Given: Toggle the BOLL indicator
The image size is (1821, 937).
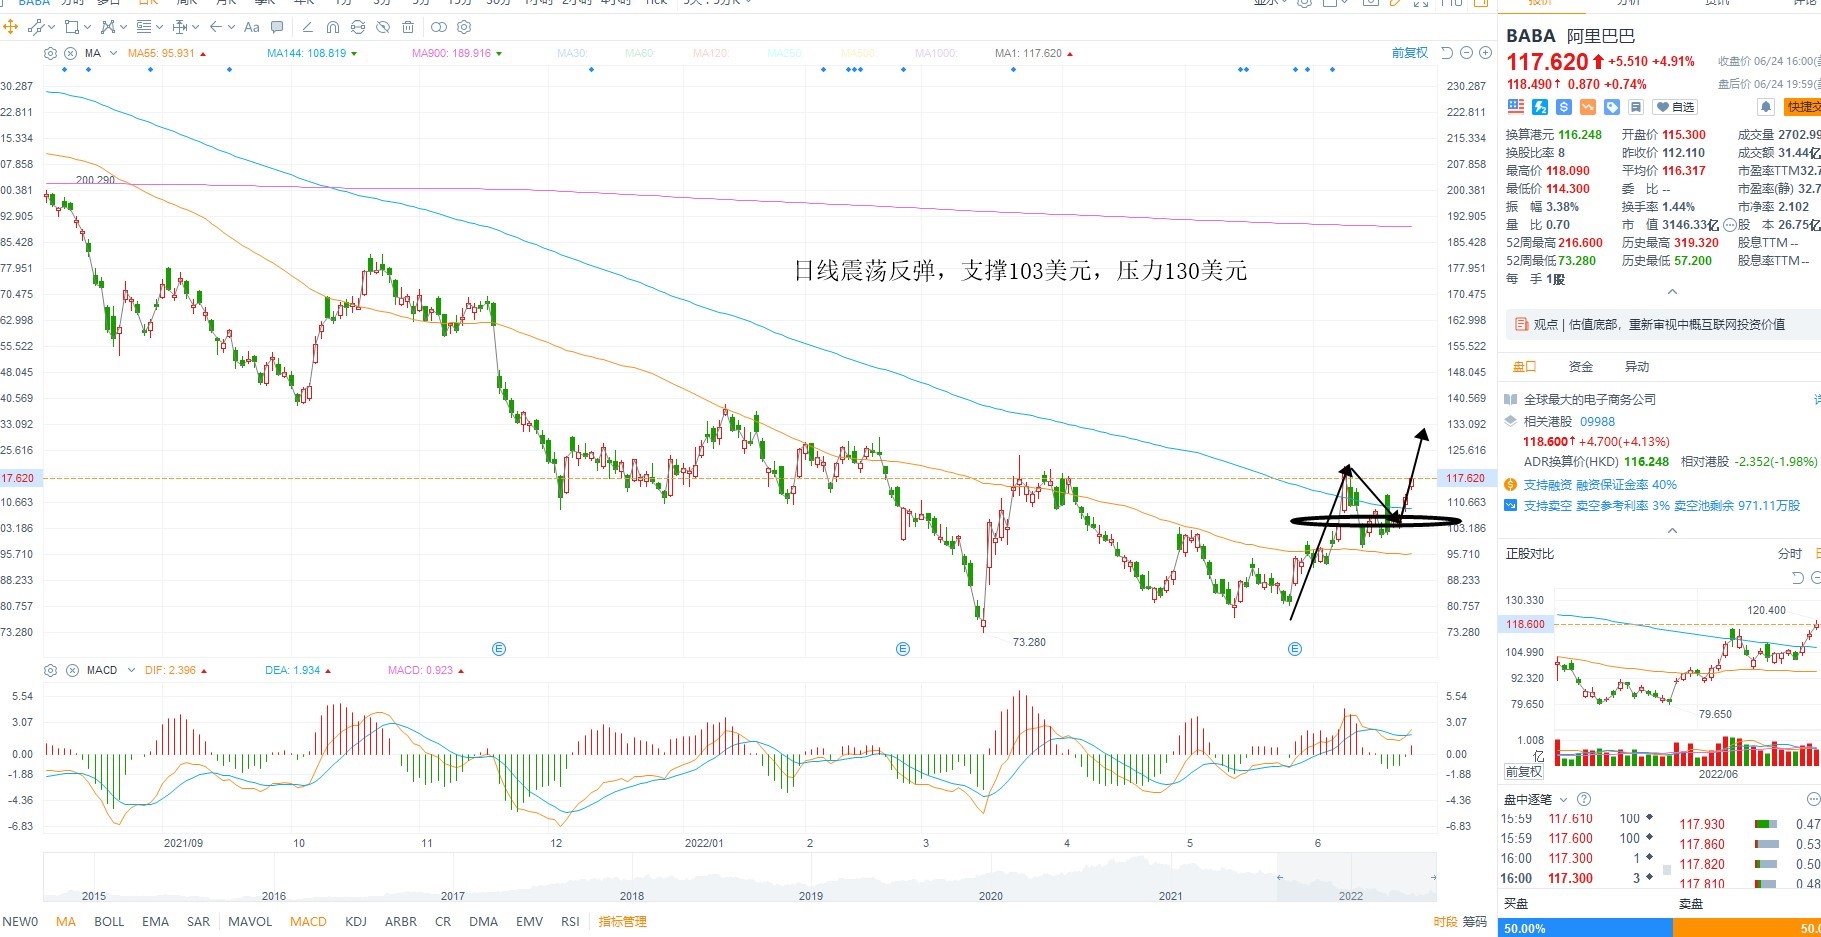Looking at the screenshot, I should (x=109, y=921).
